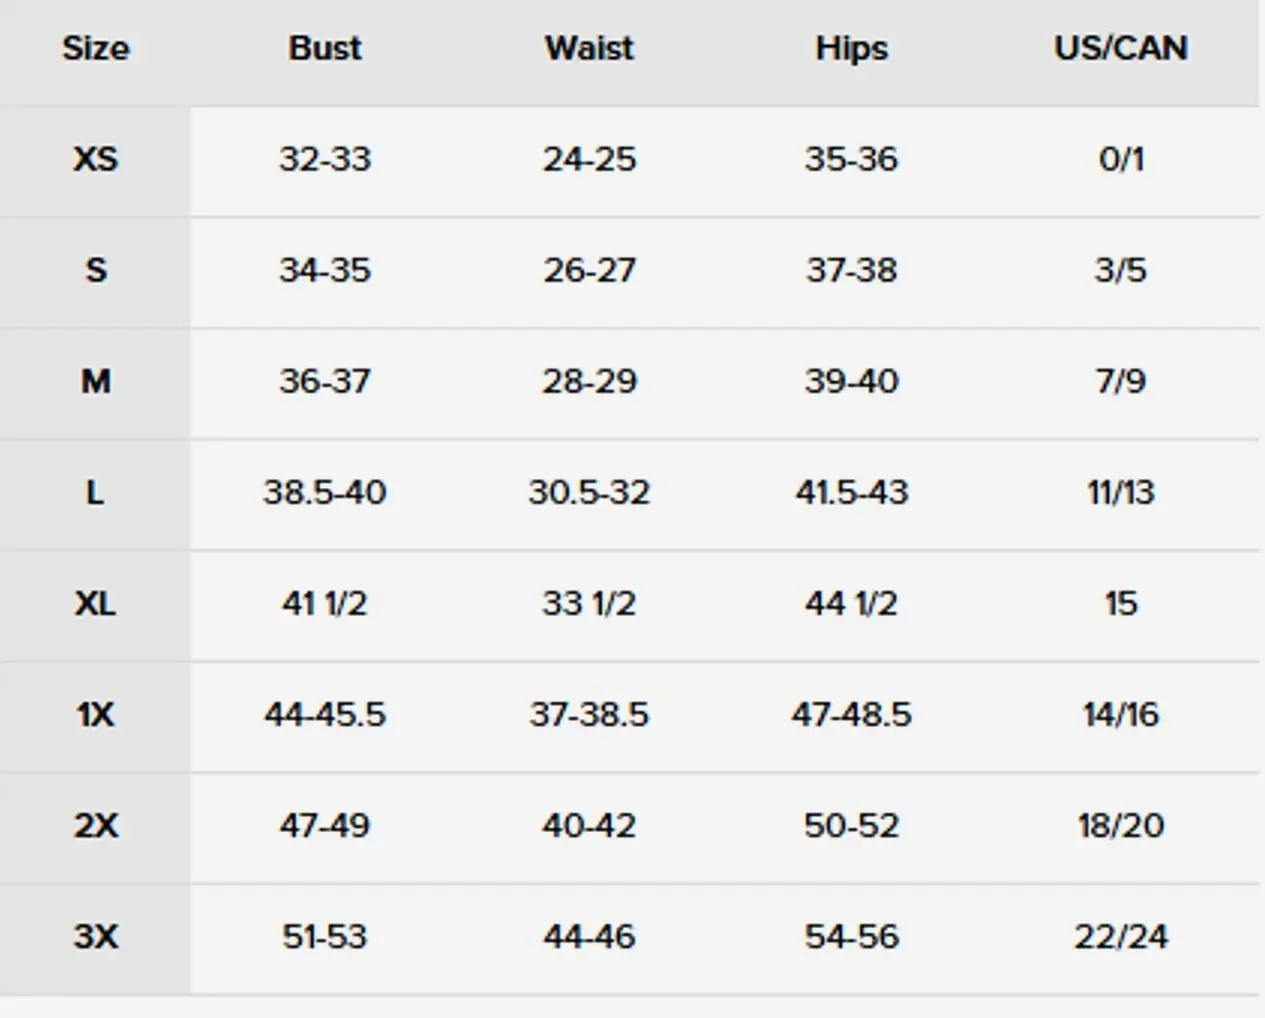
Task: Click the 47-48.5 hips cell
Action: click(851, 714)
